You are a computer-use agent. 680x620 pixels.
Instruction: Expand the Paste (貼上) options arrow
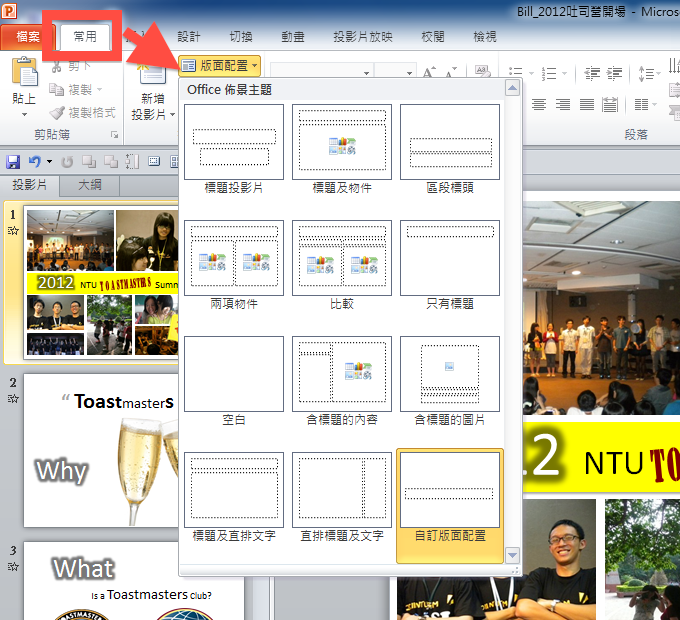tap(24, 115)
